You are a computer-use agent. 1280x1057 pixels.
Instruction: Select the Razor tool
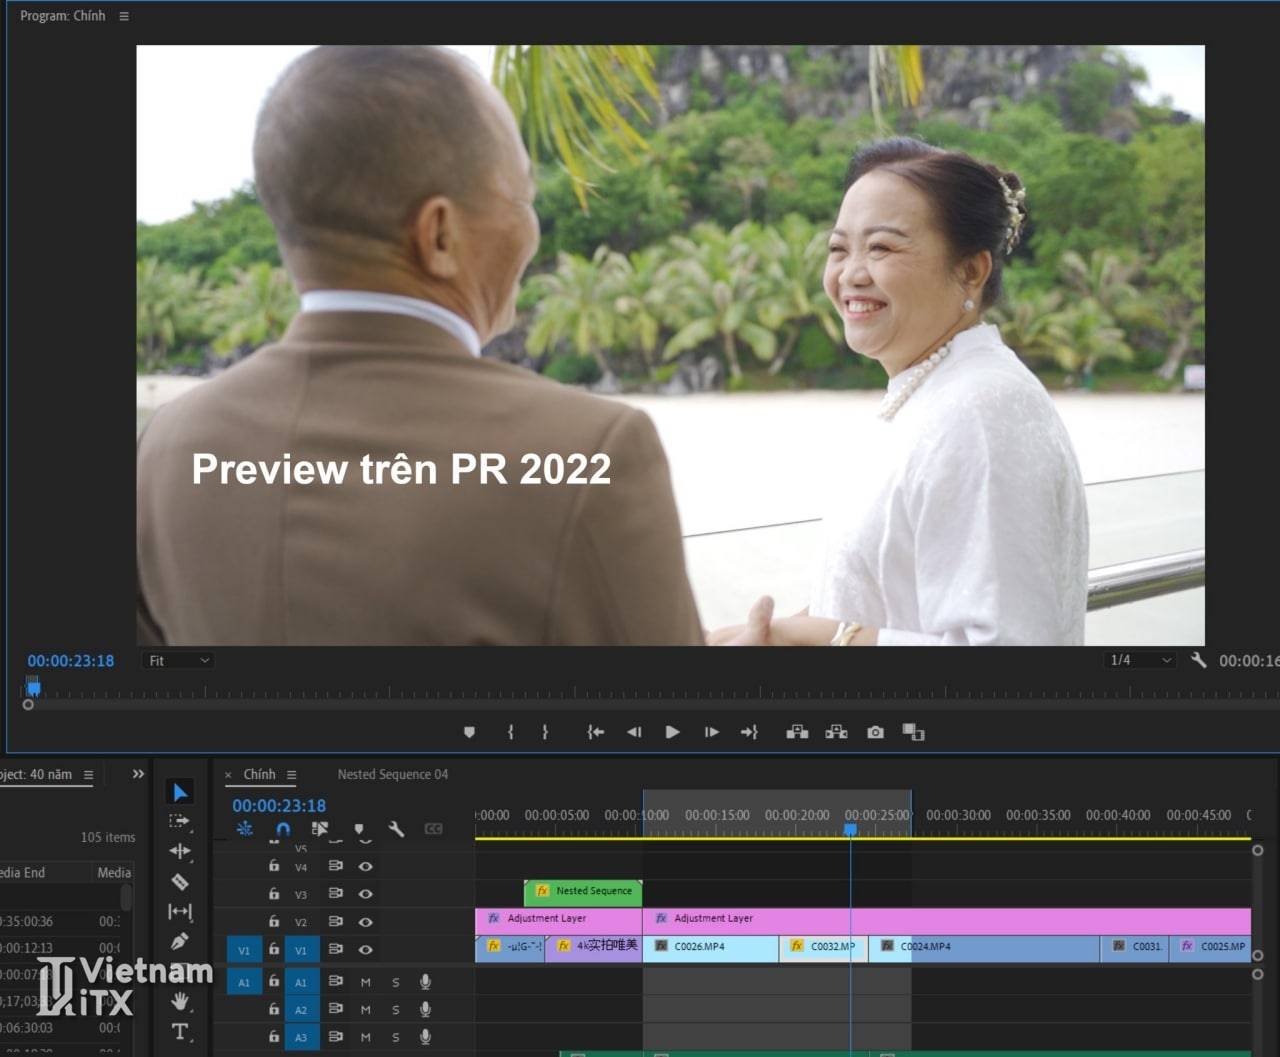point(180,882)
